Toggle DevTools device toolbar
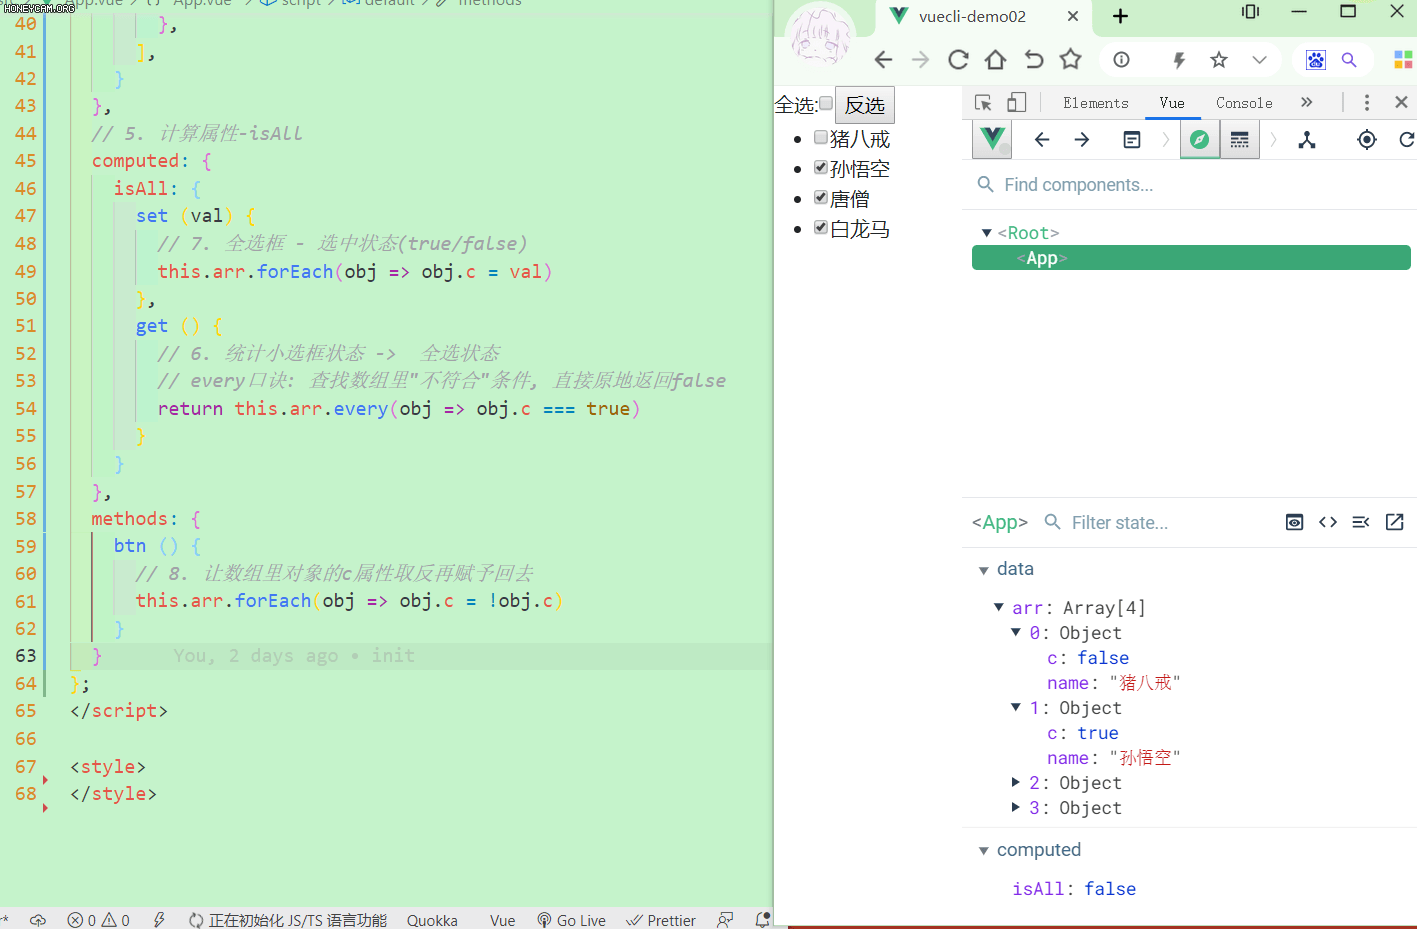This screenshot has width=1417, height=929. pyautogui.click(x=1017, y=103)
